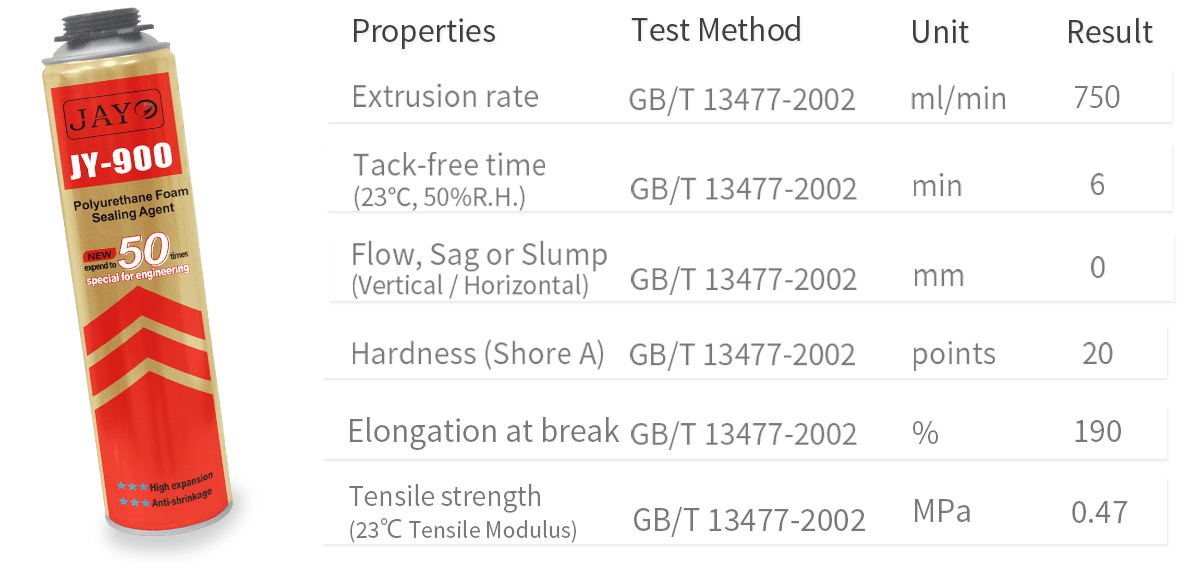Click the 0.47 MPa tensile result value
1190x562 pixels.
tap(1099, 513)
